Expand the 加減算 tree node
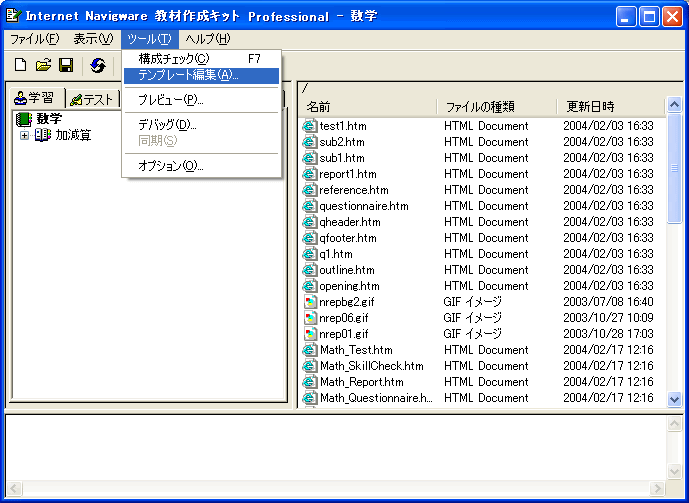Screen dimensions: 689x503 tap(24, 135)
